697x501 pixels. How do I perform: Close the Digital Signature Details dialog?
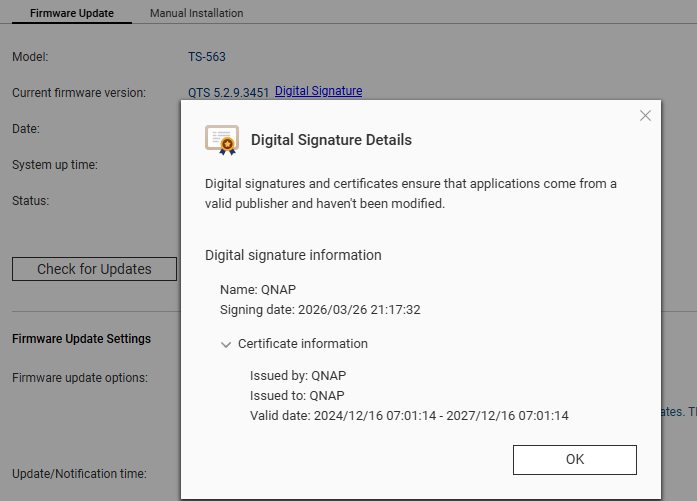point(645,116)
